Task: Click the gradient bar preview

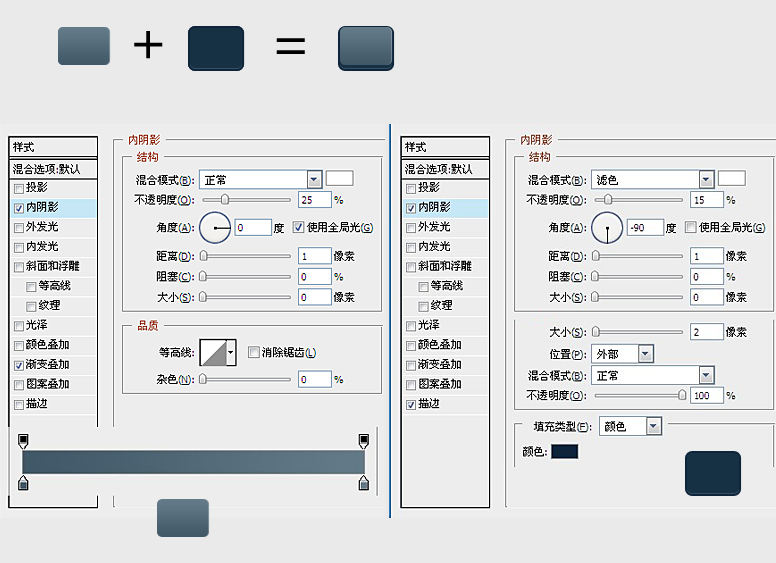Action: click(x=194, y=462)
